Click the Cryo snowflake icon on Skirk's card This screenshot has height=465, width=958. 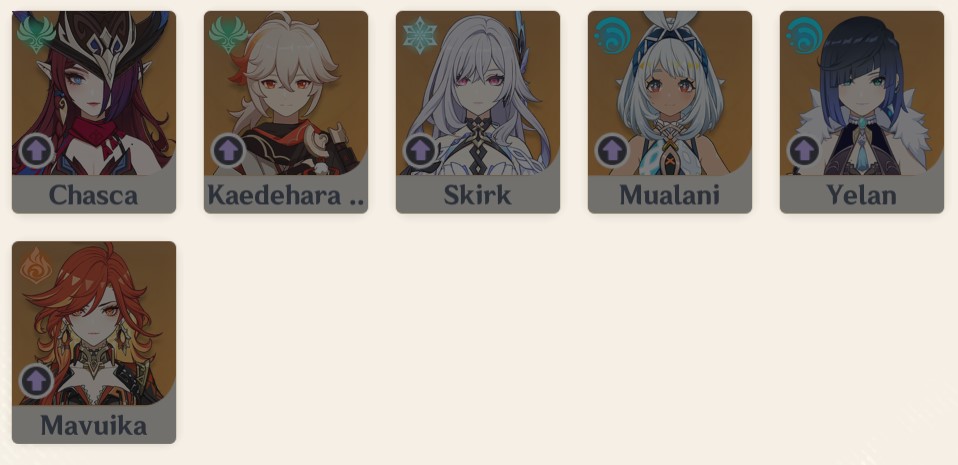pos(420,35)
